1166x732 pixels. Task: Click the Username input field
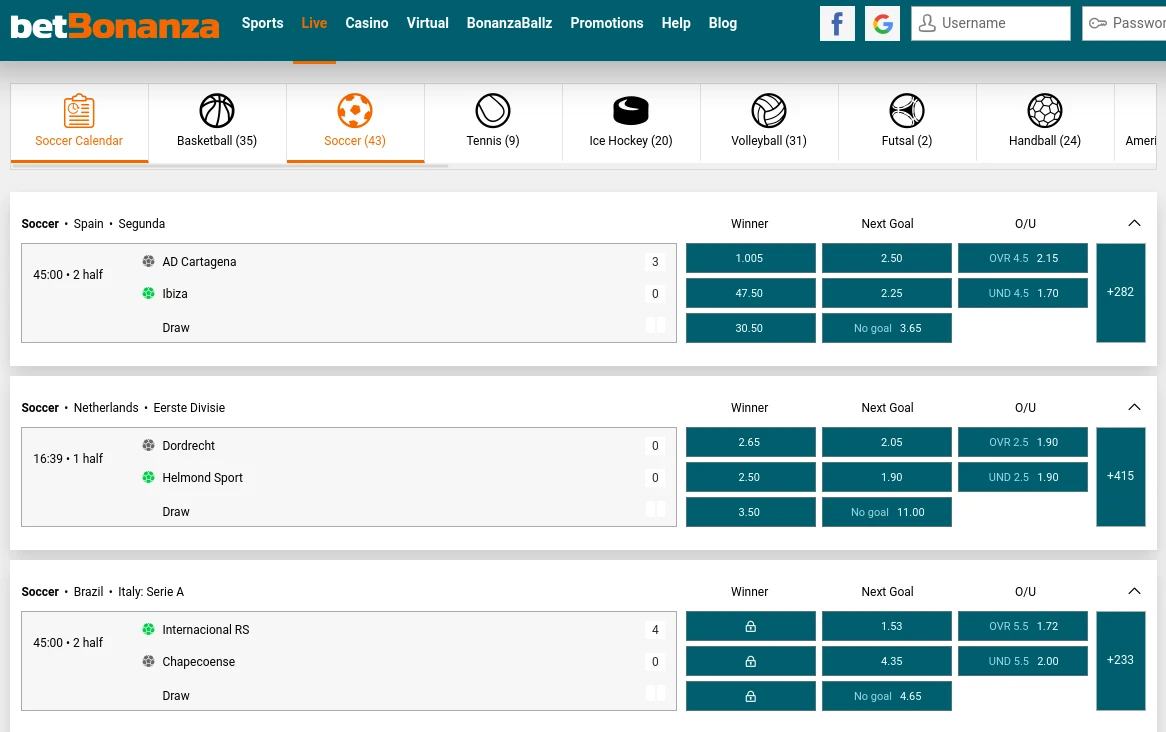coord(1000,23)
